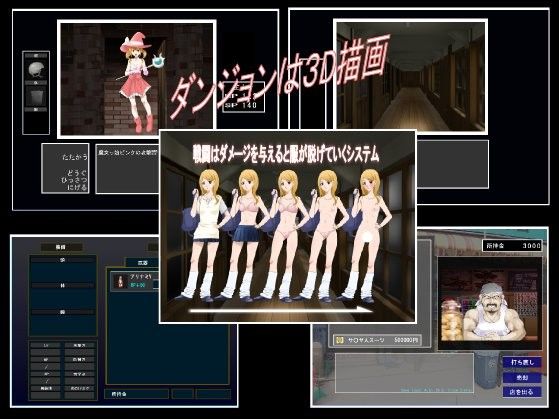Choose the ひっさつ battle command
559x419 pixels.
(75, 180)
